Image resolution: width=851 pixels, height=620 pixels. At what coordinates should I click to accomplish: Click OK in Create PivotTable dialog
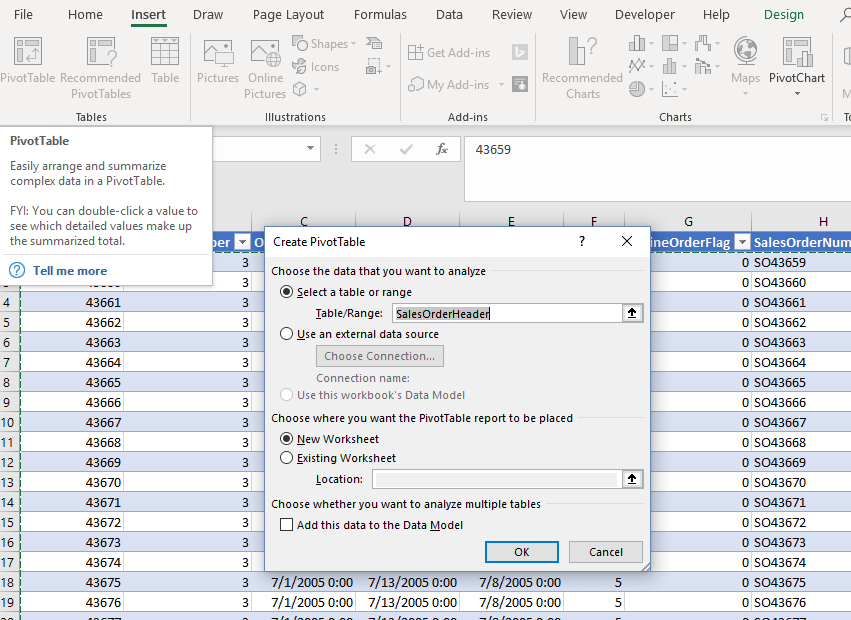click(522, 552)
